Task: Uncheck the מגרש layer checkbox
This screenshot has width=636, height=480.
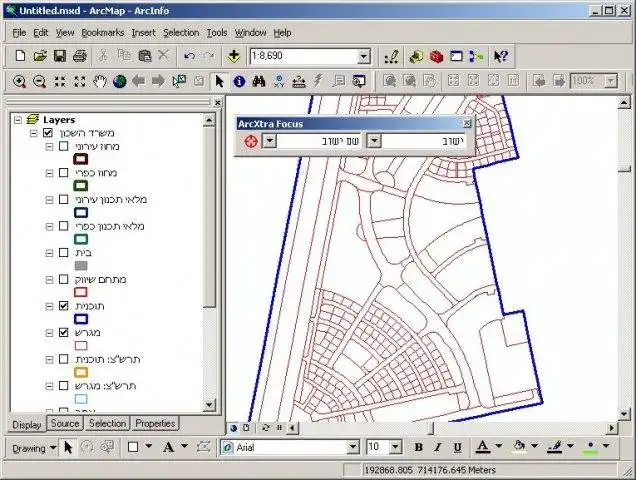Action: coord(64,332)
